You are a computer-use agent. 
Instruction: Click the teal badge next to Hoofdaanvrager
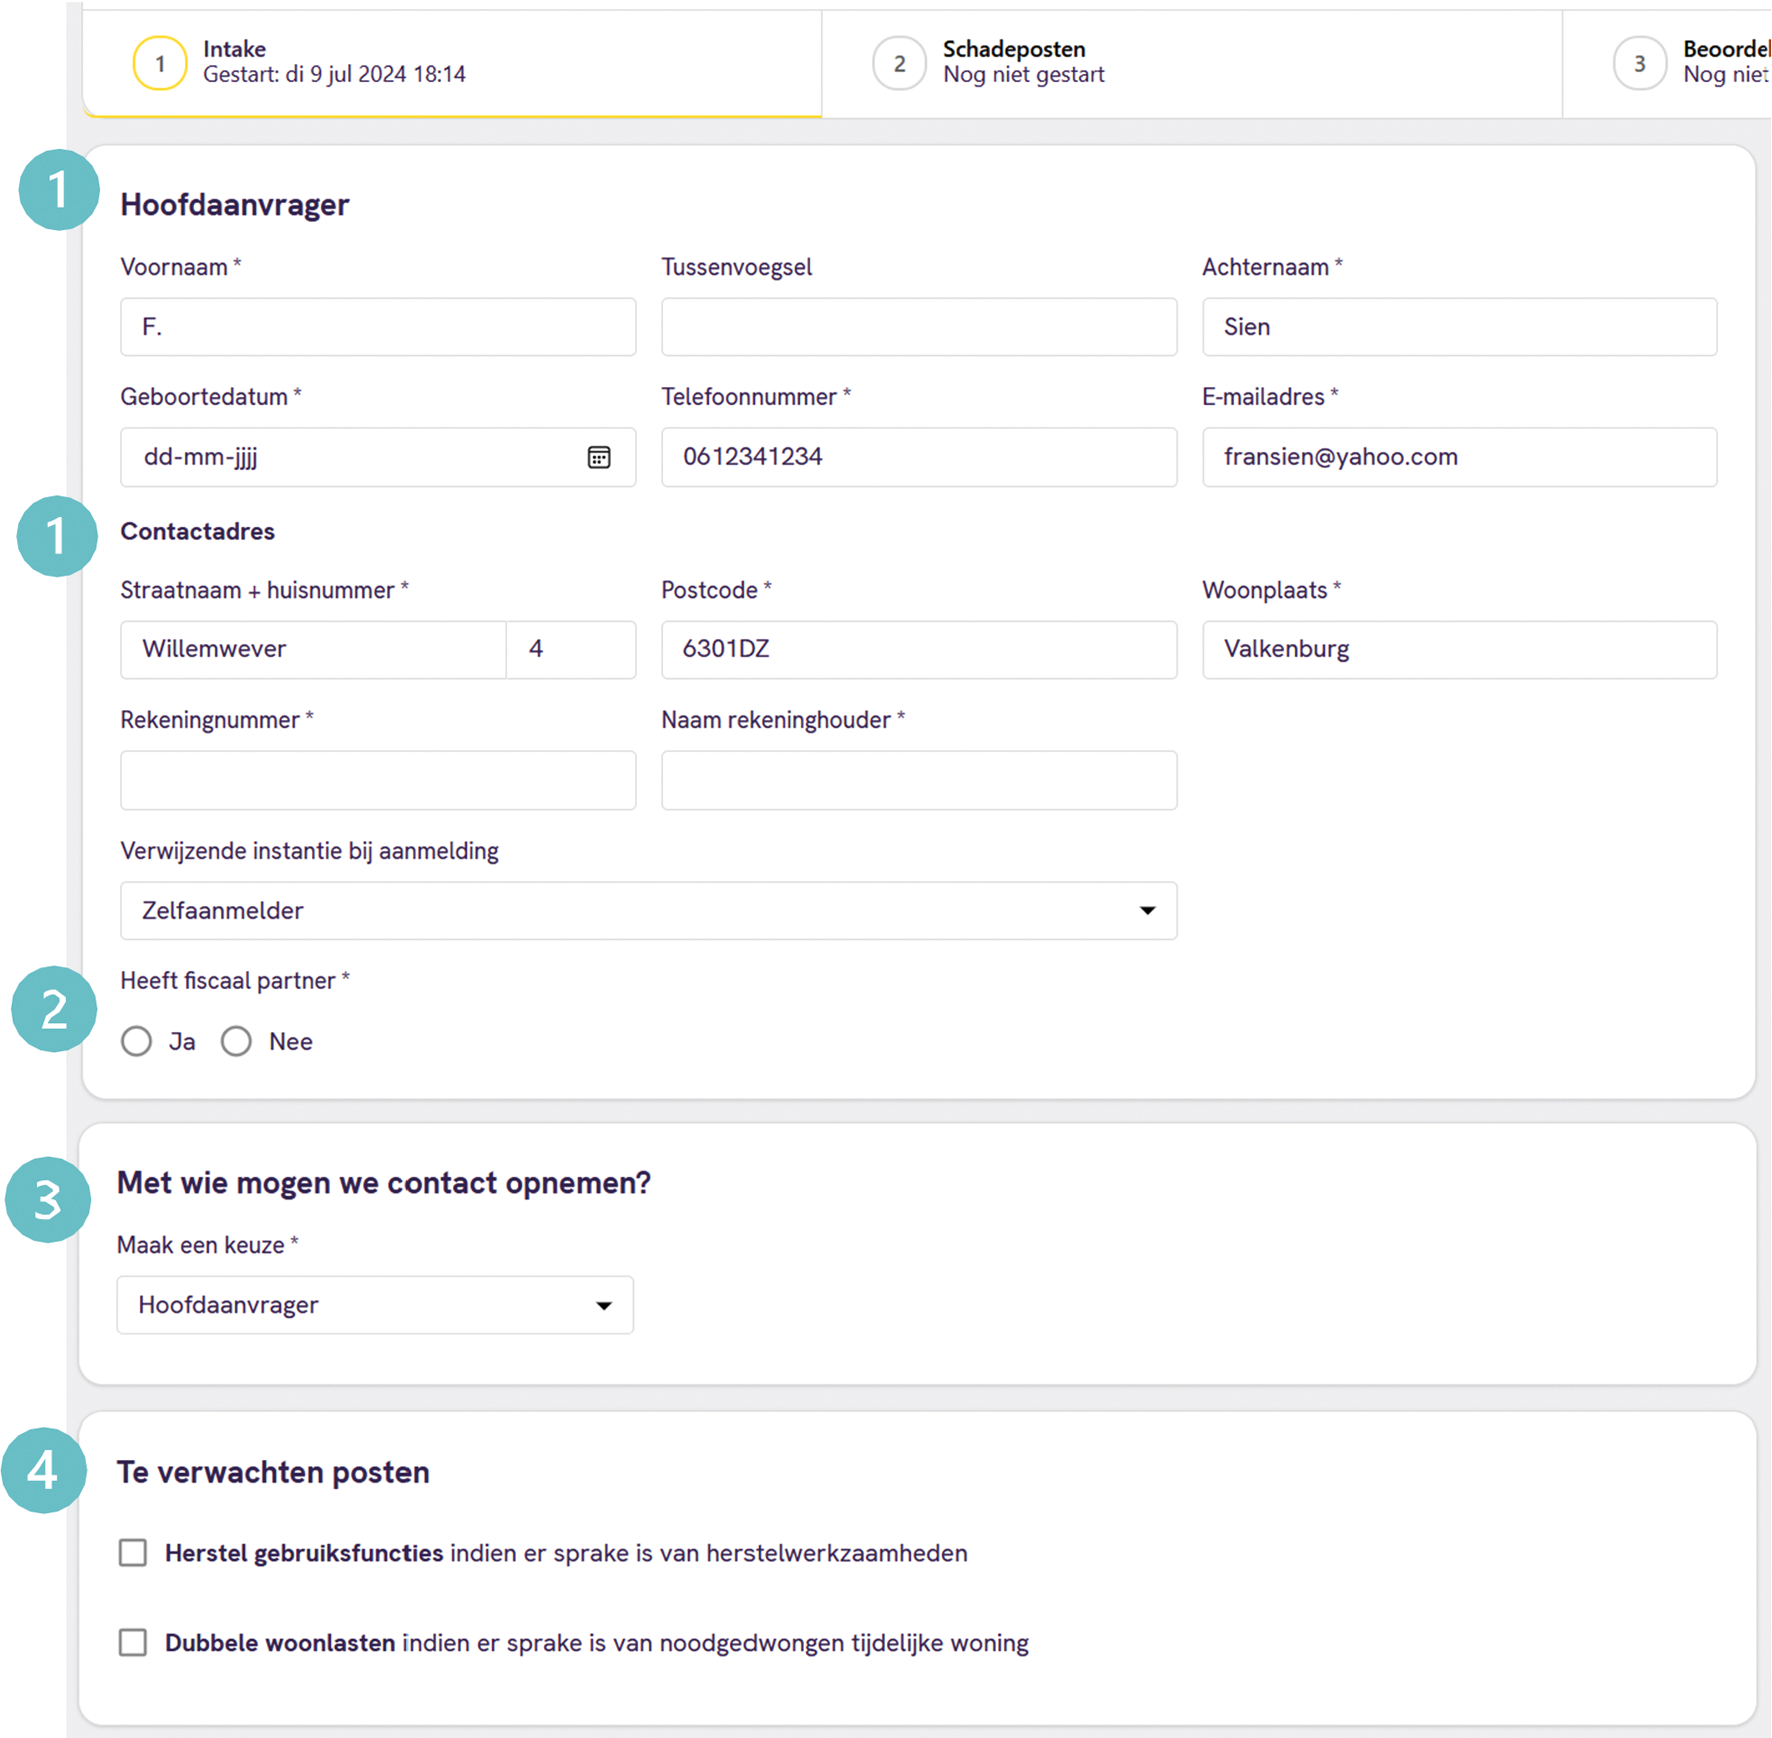pyautogui.click(x=57, y=191)
